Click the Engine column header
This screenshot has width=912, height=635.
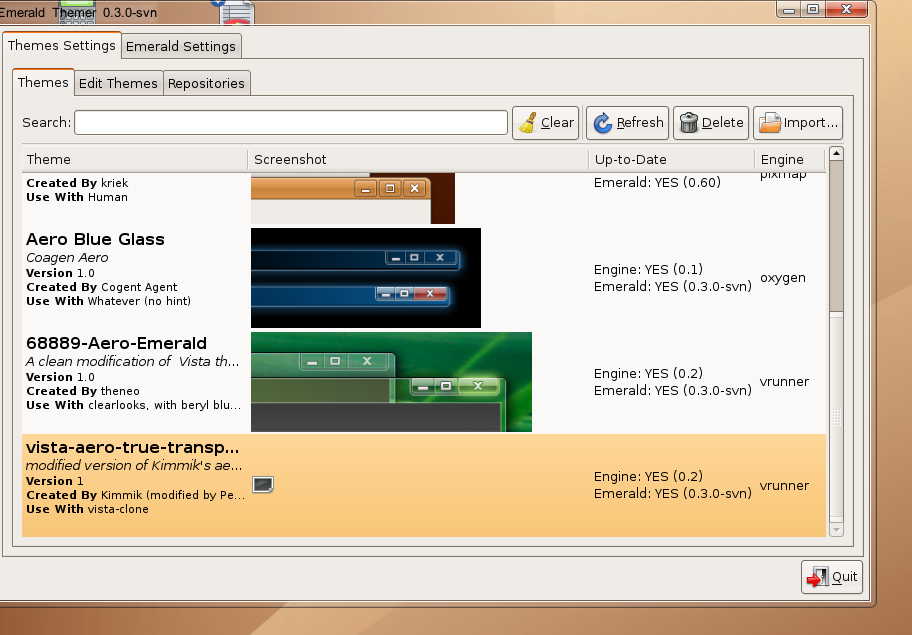[x=790, y=159]
